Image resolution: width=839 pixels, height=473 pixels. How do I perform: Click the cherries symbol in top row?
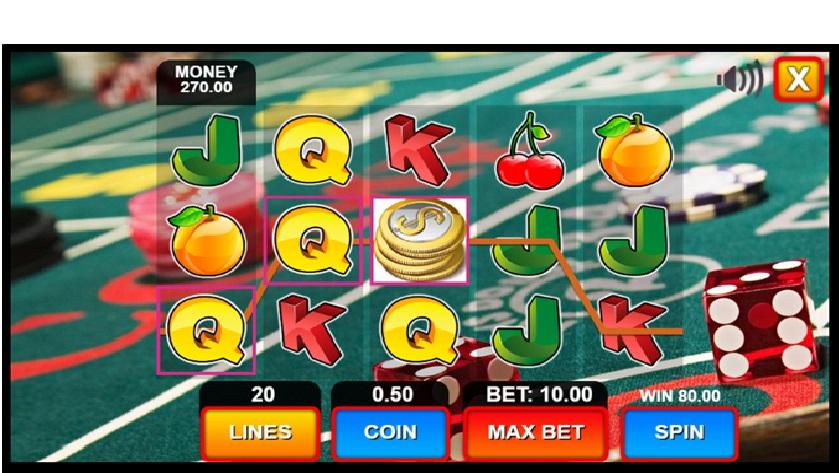pos(529,151)
